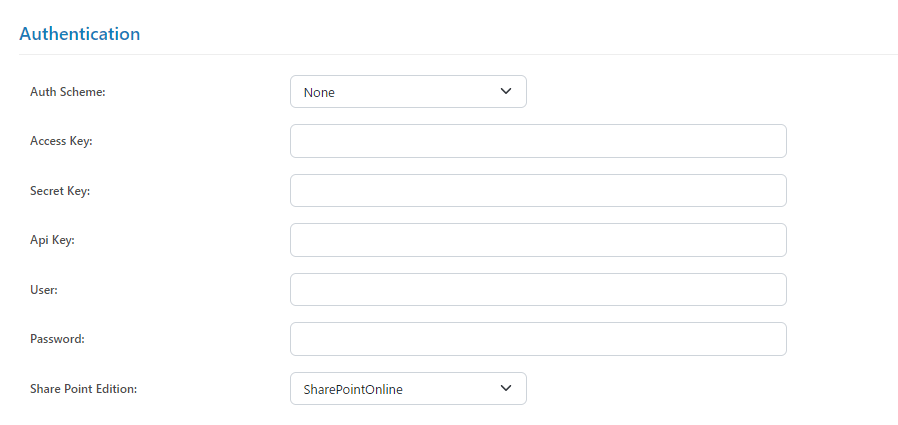Click the 'SharePointOnline' selected value text
898x425 pixels.
[x=353, y=390]
